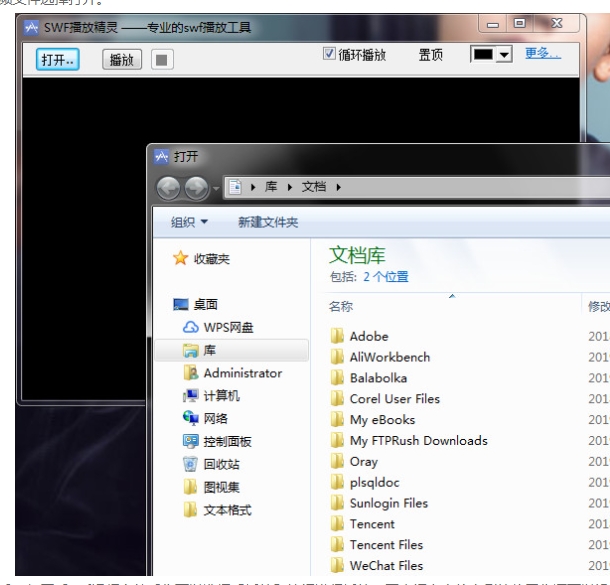
Task: Select 桌面 in the navigation tree
Action: [205, 304]
